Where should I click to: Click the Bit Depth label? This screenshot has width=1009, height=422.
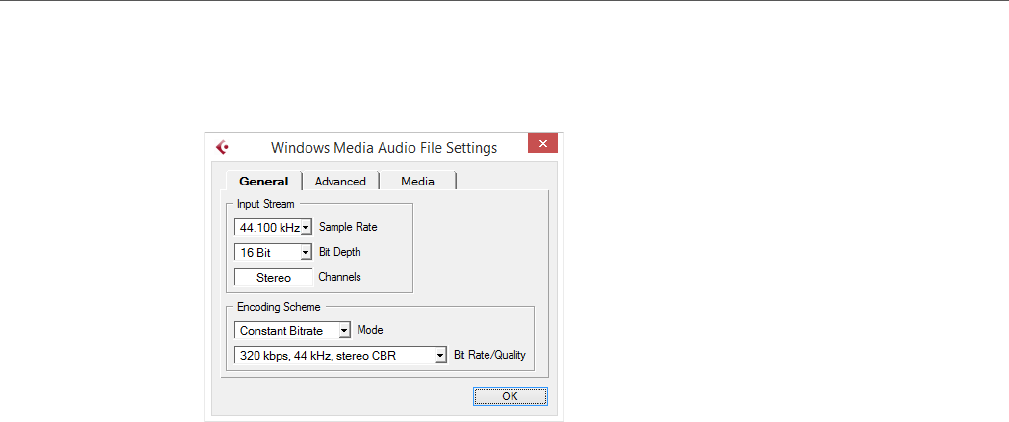339,252
